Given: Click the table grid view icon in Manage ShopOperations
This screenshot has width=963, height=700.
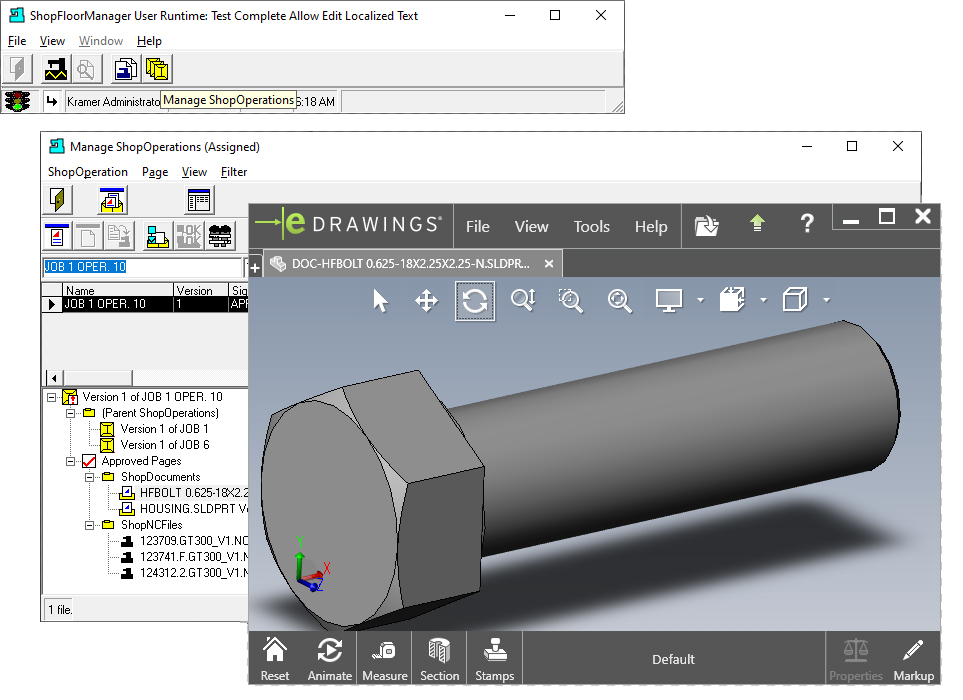Looking at the screenshot, I should click(x=198, y=200).
